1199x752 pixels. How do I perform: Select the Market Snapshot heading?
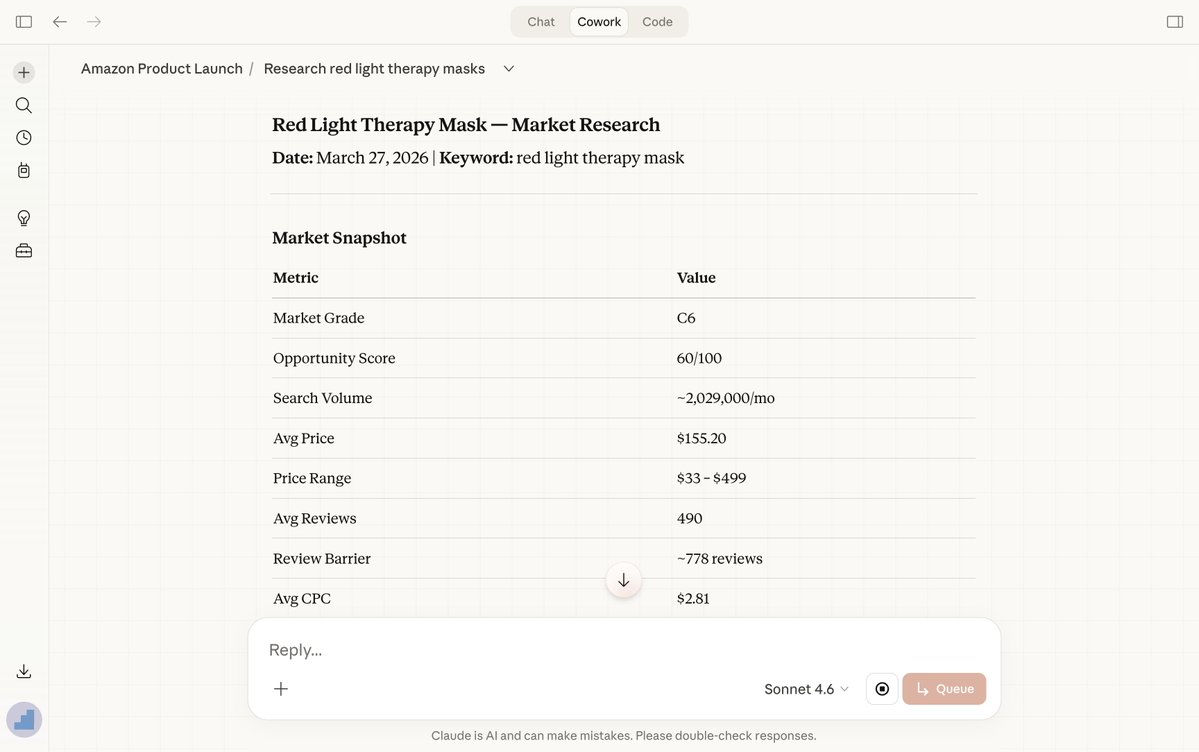pos(340,238)
